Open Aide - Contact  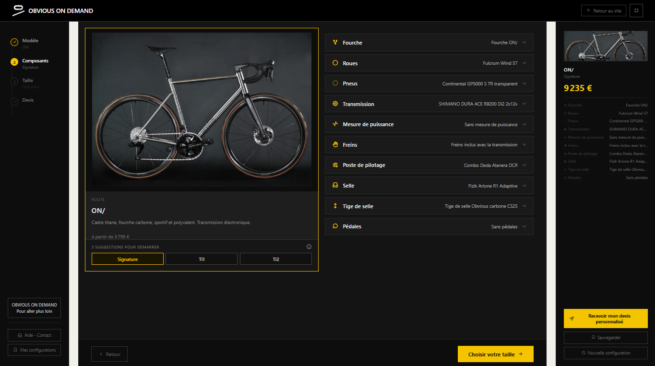(x=34, y=335)
